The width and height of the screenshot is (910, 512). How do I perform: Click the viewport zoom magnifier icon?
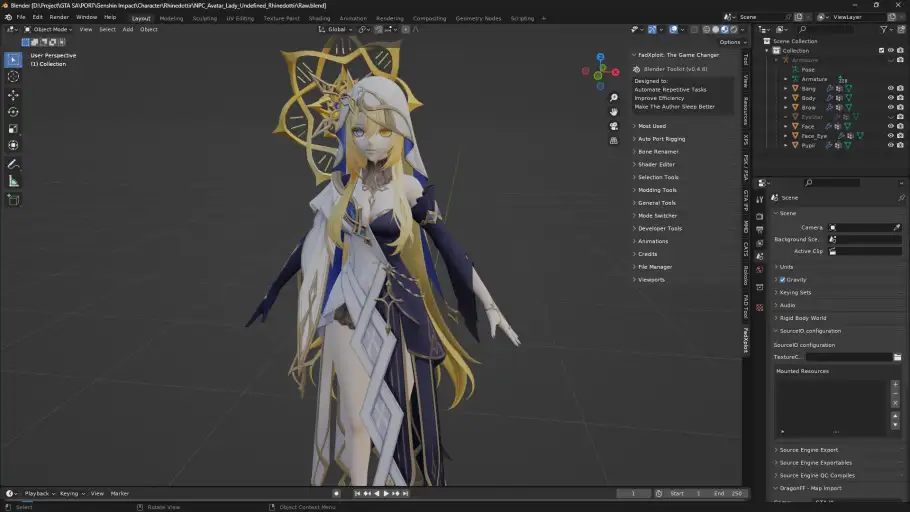pos(613,98)
